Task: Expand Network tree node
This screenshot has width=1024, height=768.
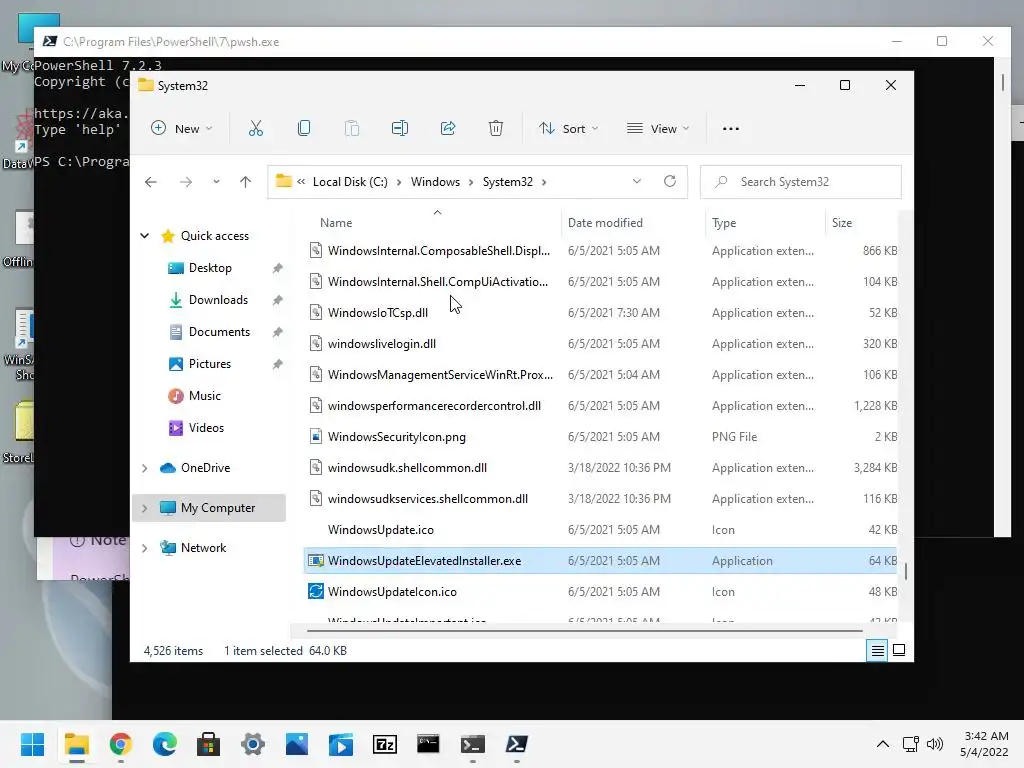Action: click(145, 548)
